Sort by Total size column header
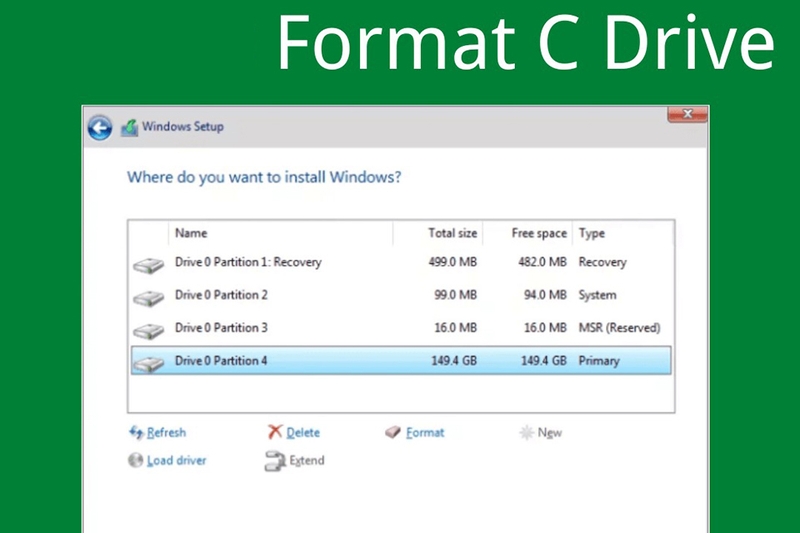 pyautogui.click(x=438, y=233)
